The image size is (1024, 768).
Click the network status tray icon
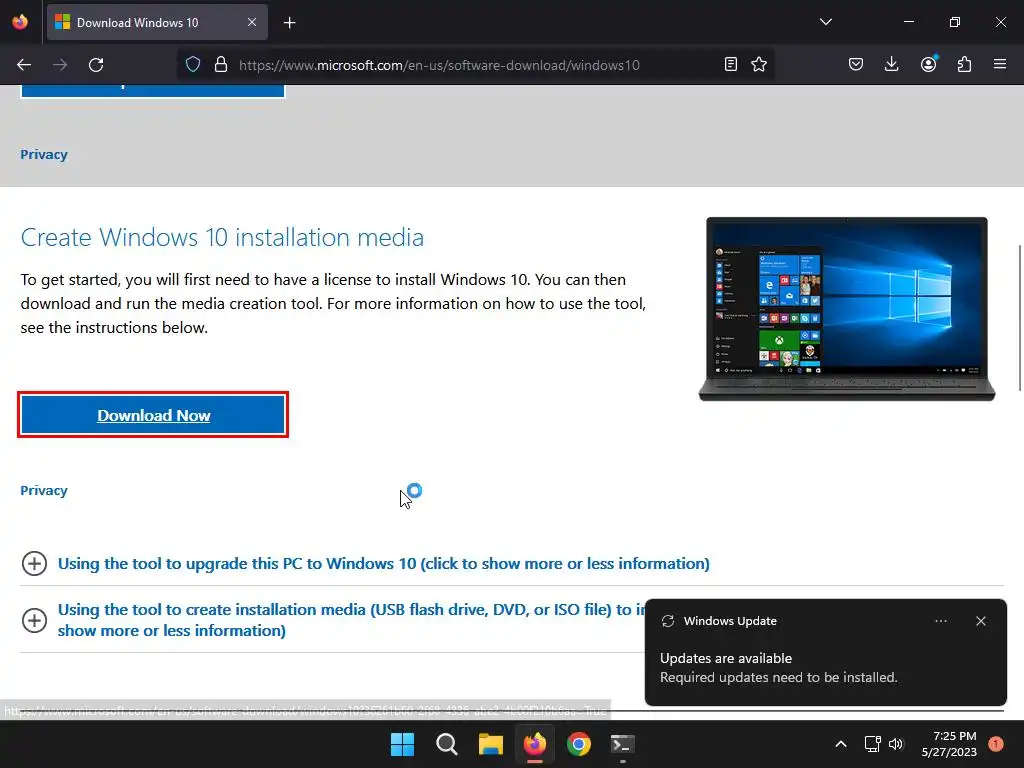[x=872, y=744]
